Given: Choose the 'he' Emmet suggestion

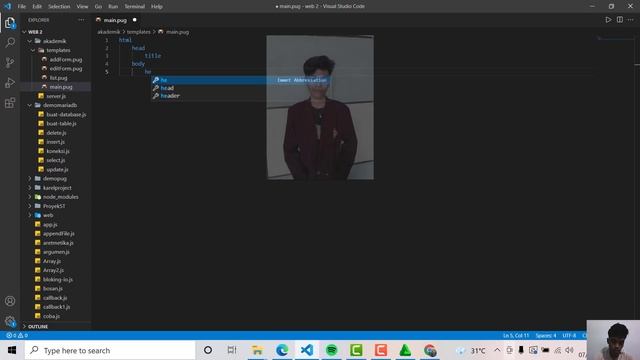Looking at the screenshot, I should 241,80.
